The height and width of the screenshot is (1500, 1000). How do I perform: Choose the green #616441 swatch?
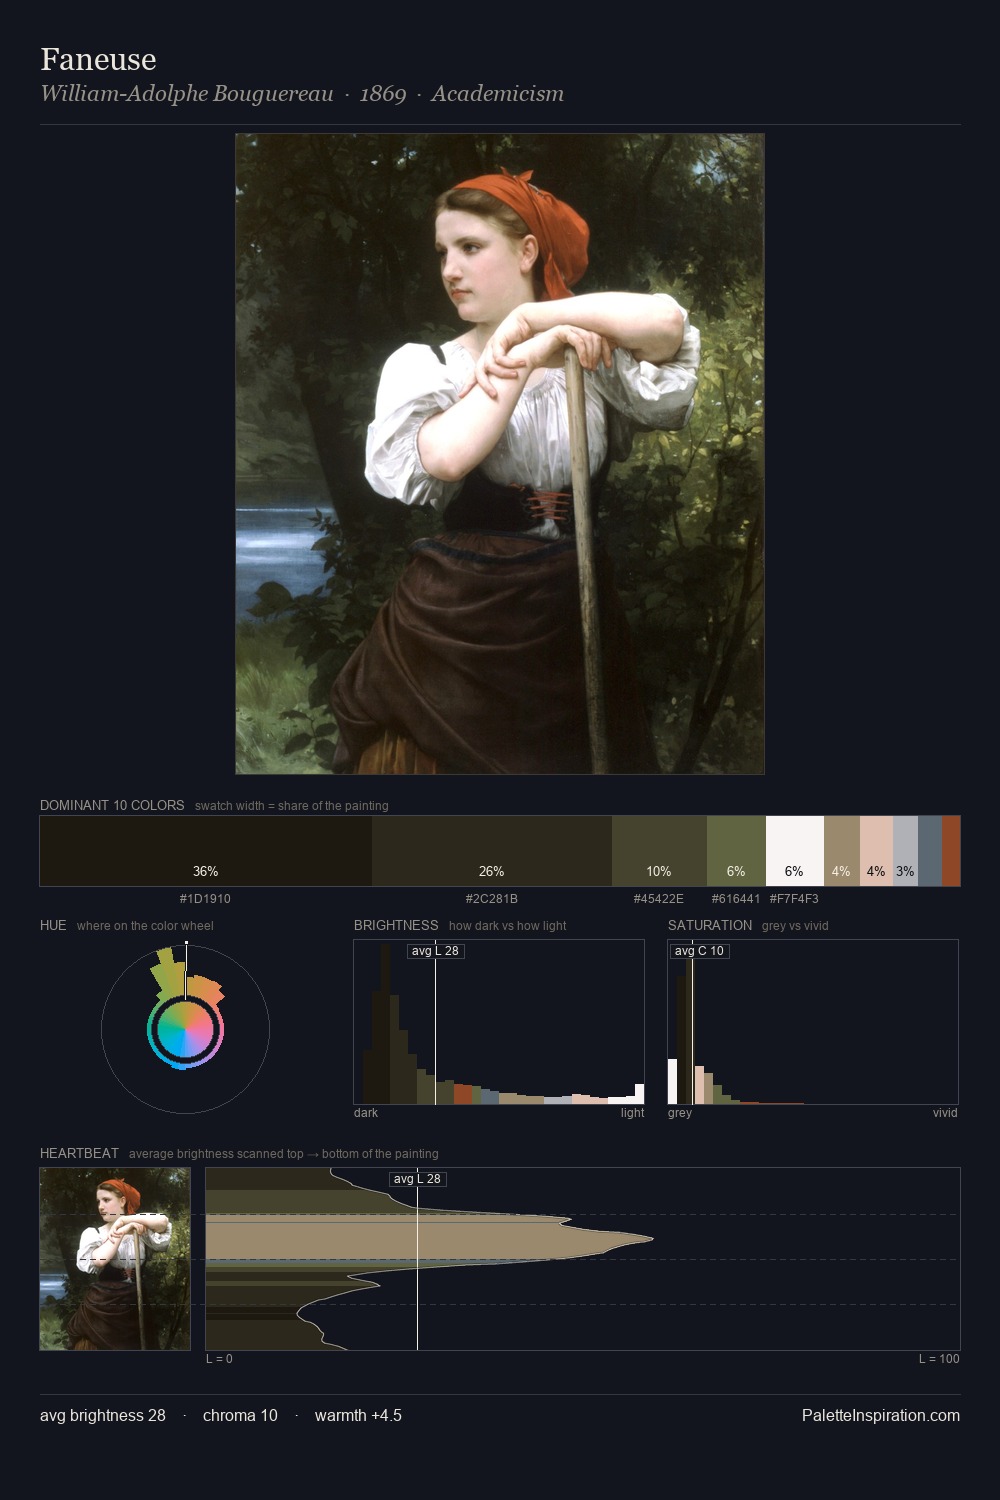(736, 851)
